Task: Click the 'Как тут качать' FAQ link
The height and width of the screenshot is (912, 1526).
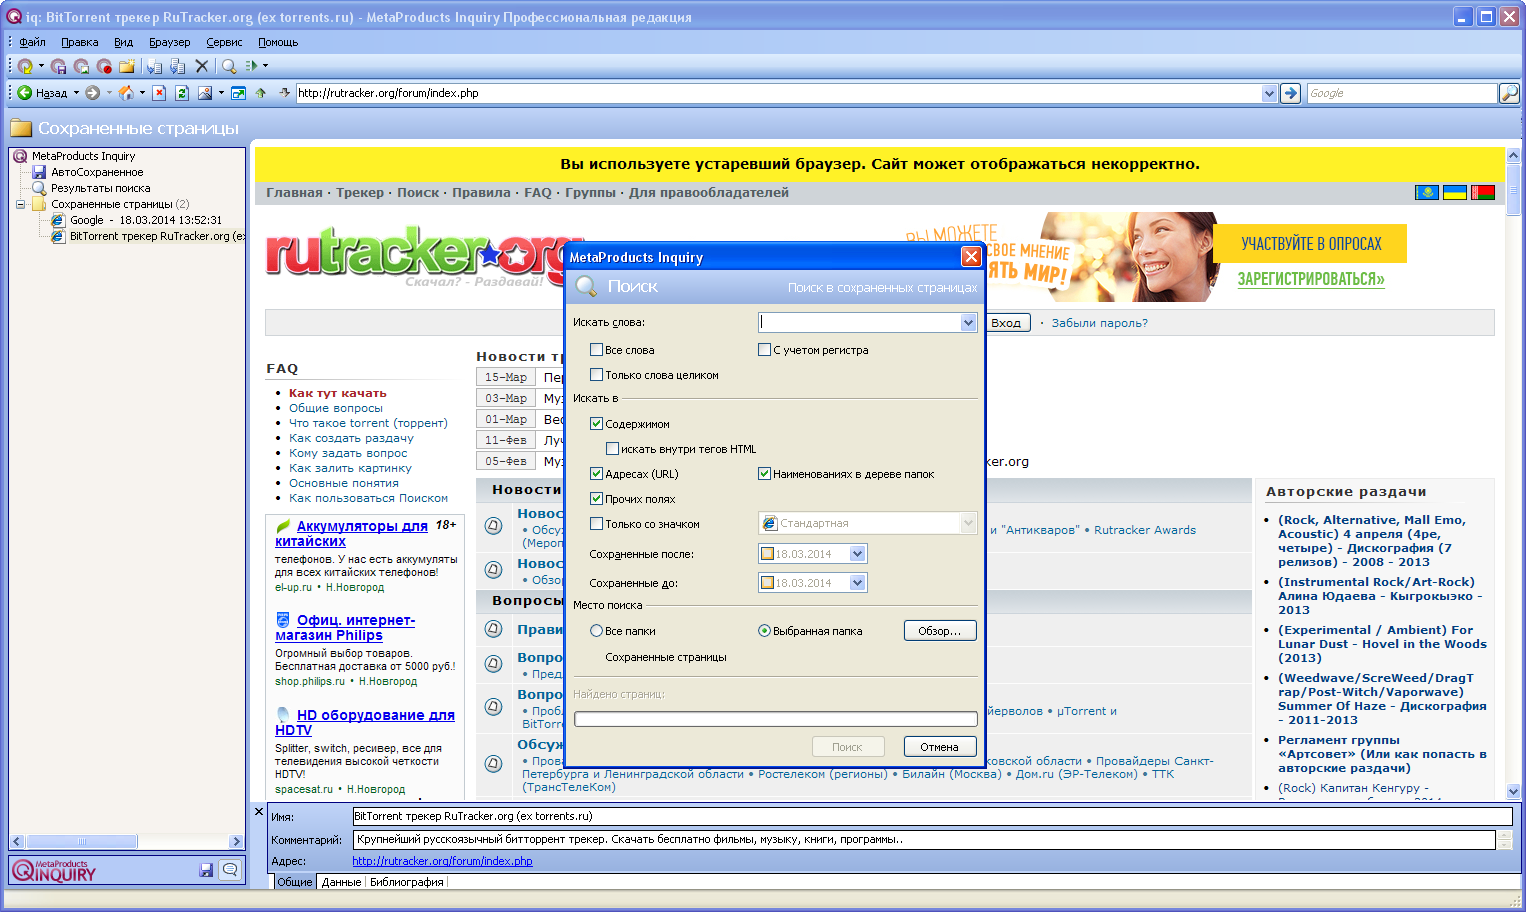Action: (337, 393)
